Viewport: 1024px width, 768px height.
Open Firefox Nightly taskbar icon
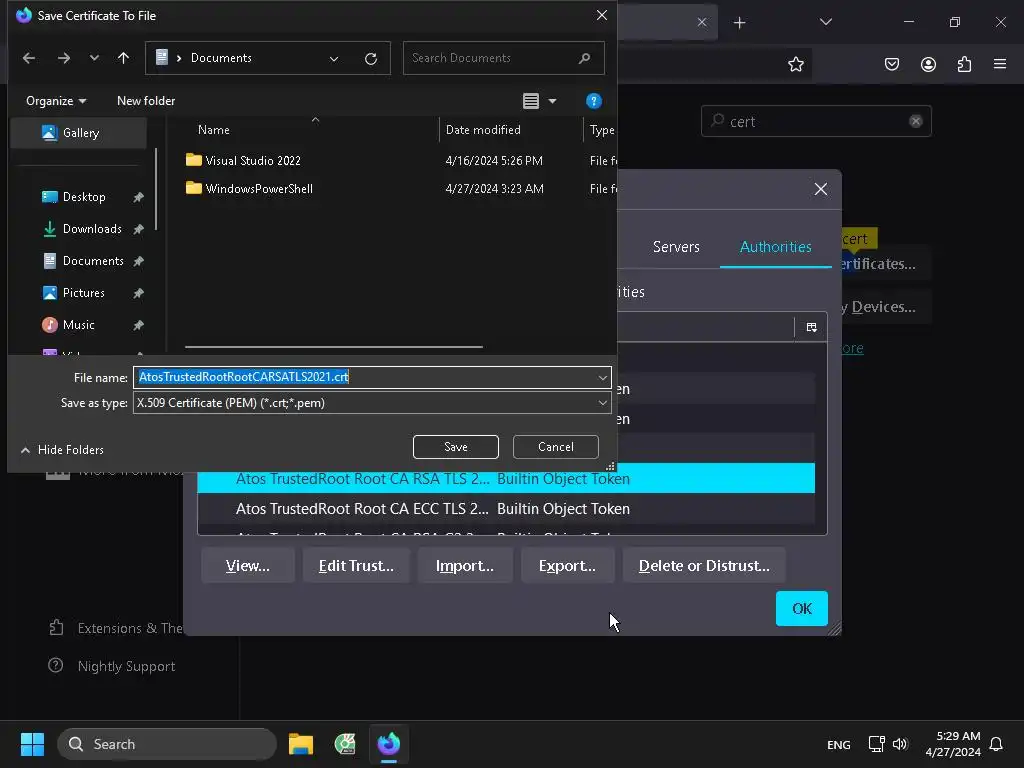click(x=389, y=744)
